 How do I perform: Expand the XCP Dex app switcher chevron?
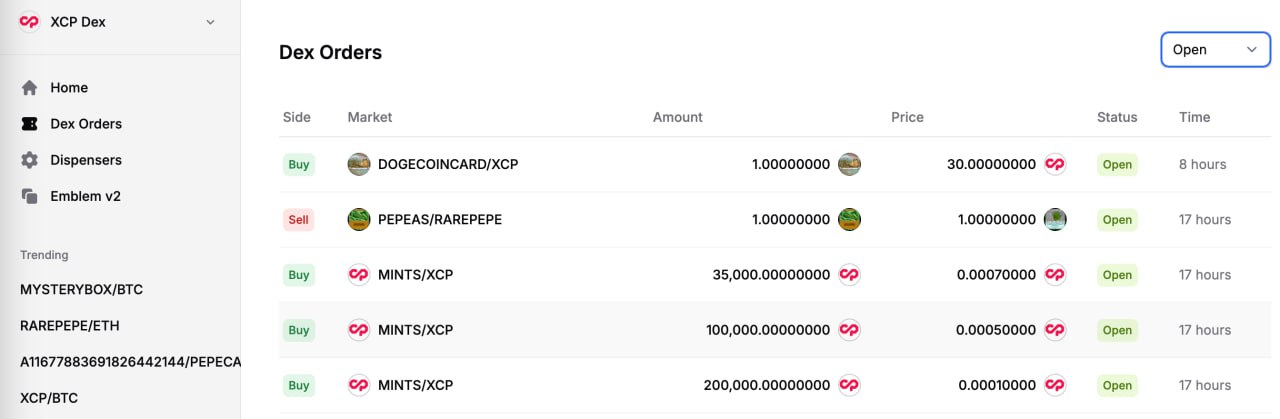pos(210,22)
